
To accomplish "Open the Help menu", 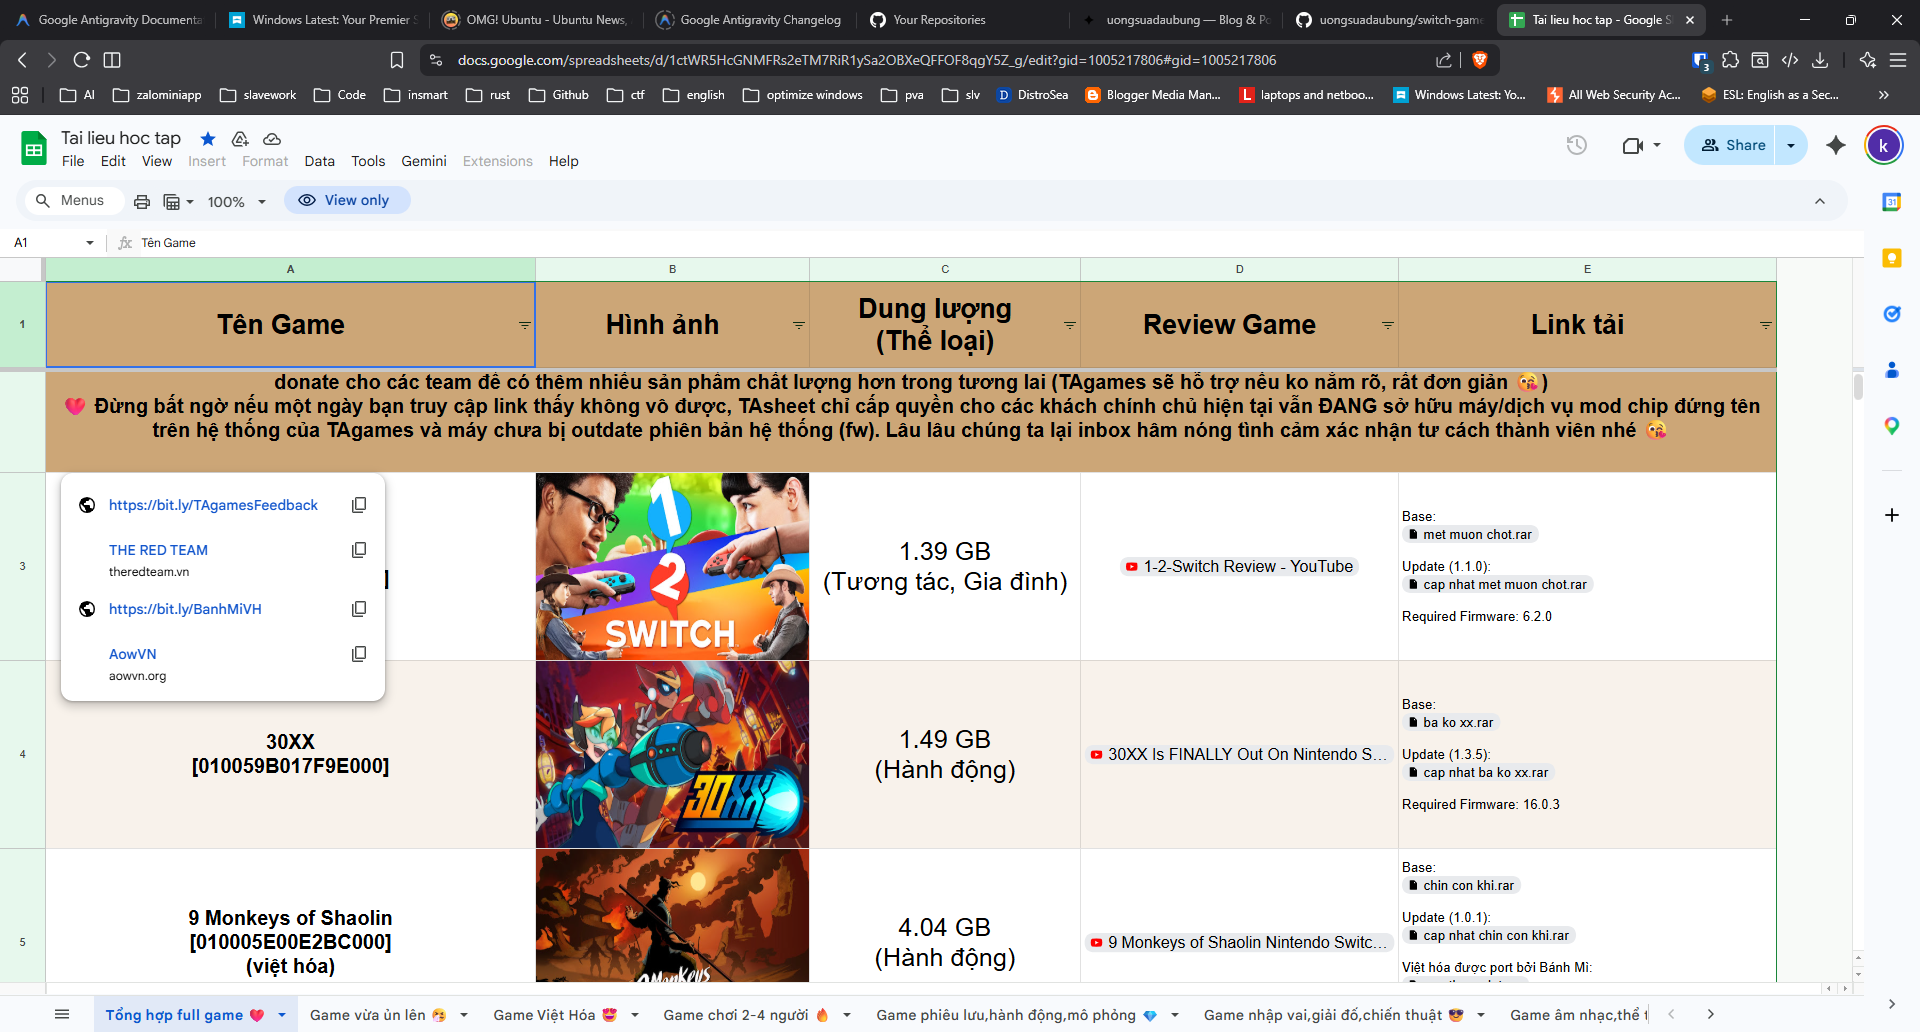I will (564, 161).
